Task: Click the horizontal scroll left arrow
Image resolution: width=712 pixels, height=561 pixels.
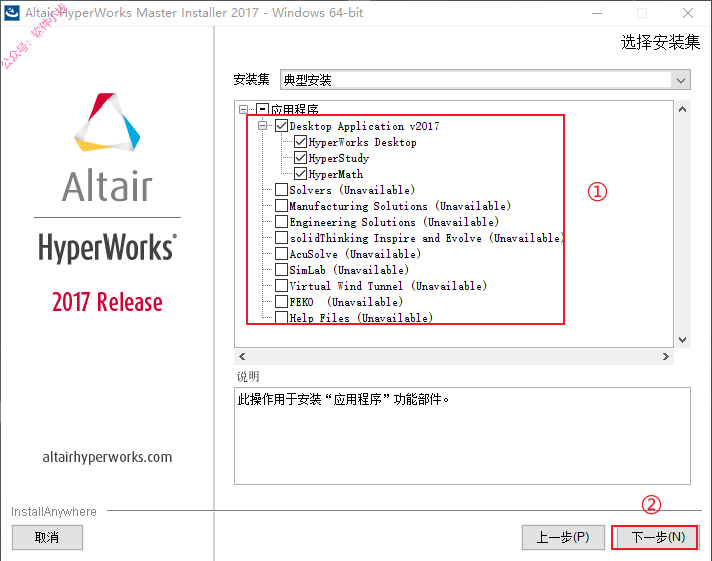Action: tap(242, 357)
